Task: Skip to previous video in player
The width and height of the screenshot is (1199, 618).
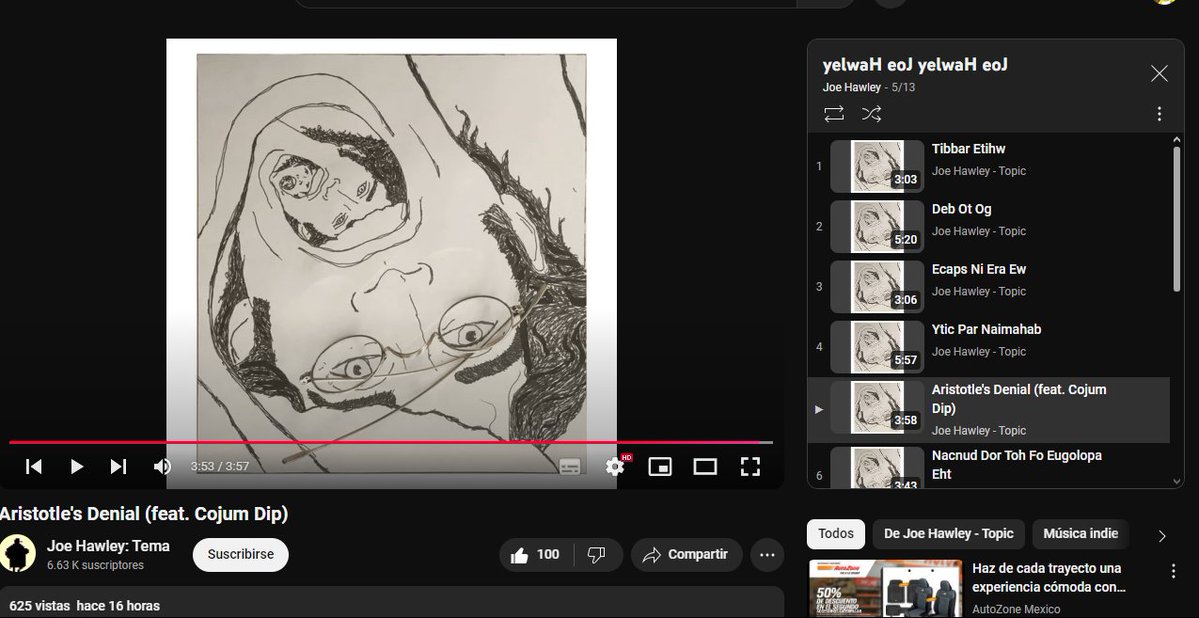Action: [x=34, y=467]
